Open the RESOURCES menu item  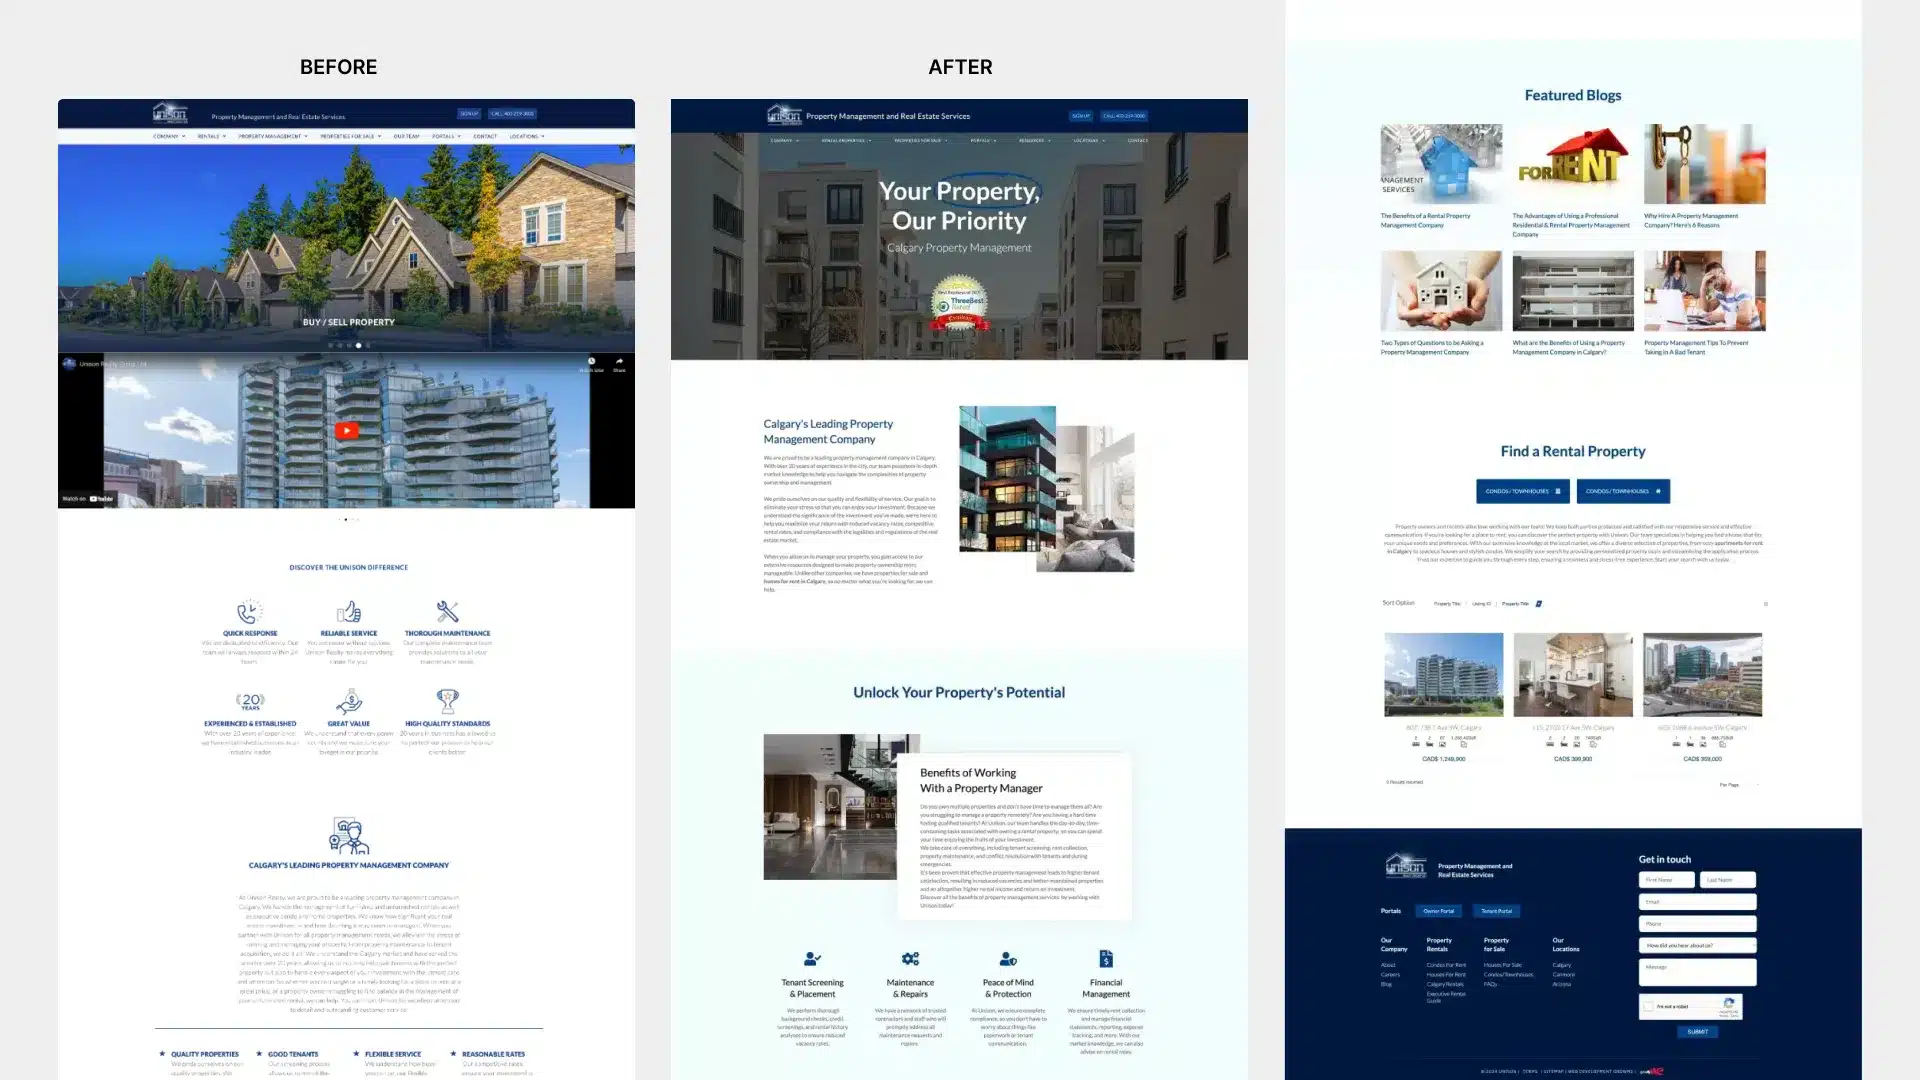click(x=1031, y=140)
